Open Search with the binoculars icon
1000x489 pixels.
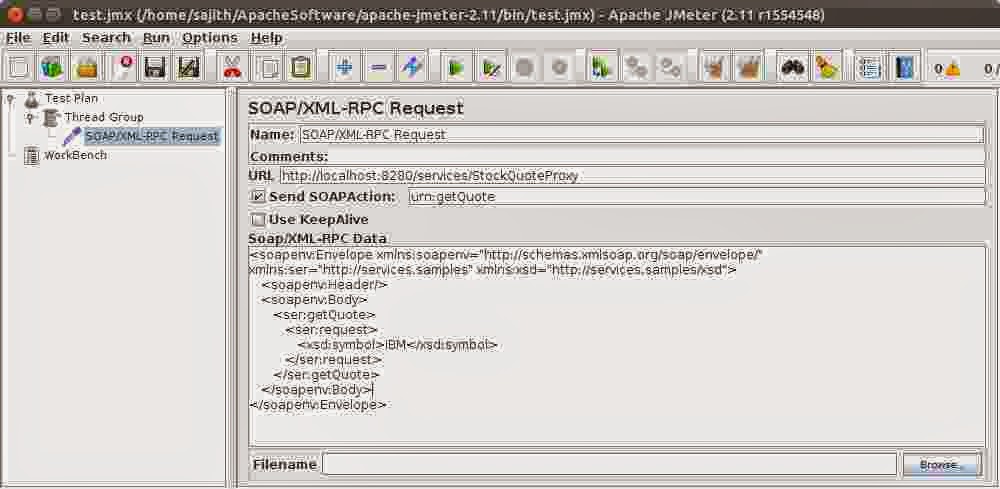click(793, 66)
